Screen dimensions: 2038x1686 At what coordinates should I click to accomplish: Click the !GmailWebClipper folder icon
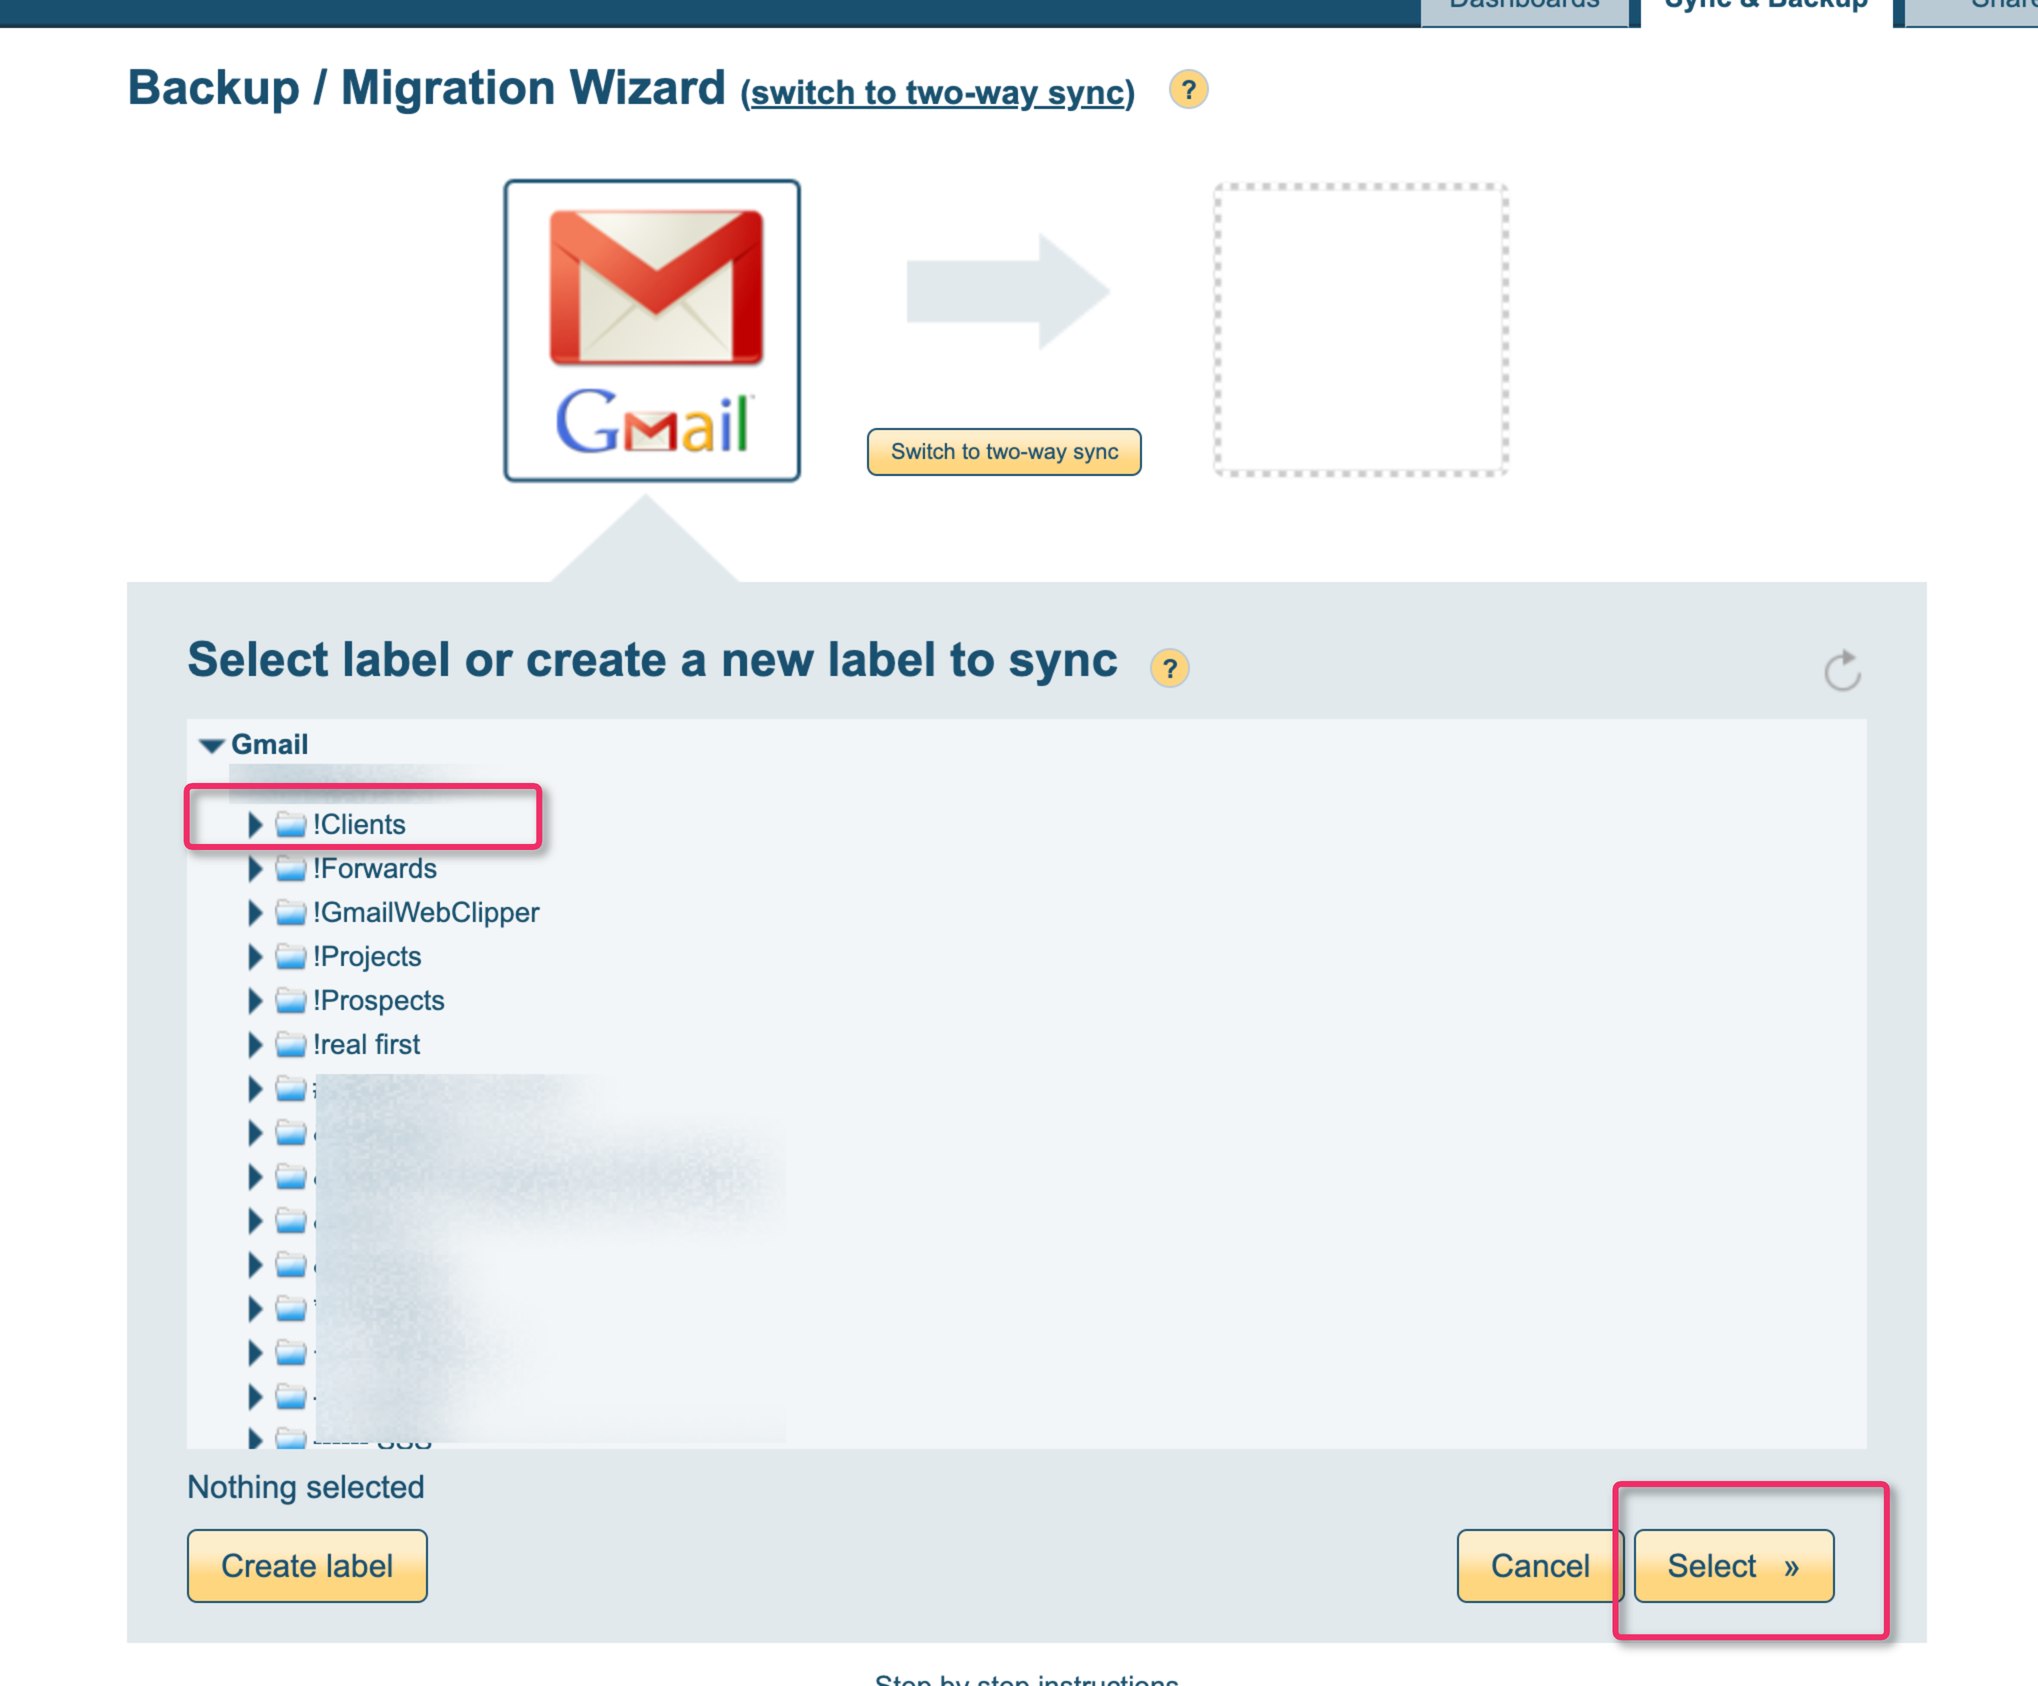coord(290,912)
